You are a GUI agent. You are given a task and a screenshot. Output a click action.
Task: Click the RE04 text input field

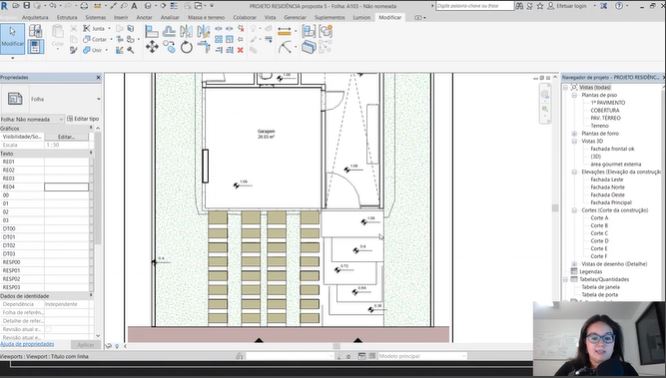click(67, 187)
